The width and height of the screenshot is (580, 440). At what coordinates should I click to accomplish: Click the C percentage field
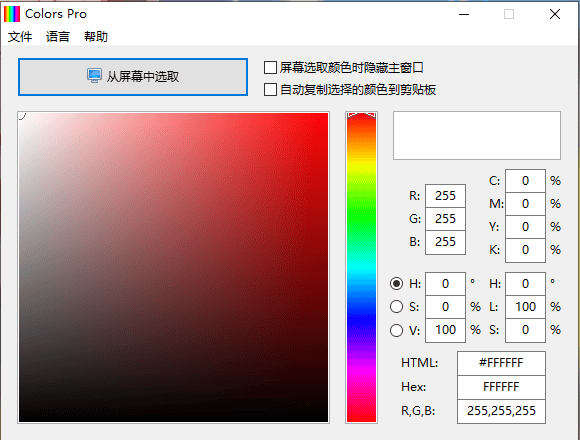point(525,181)
